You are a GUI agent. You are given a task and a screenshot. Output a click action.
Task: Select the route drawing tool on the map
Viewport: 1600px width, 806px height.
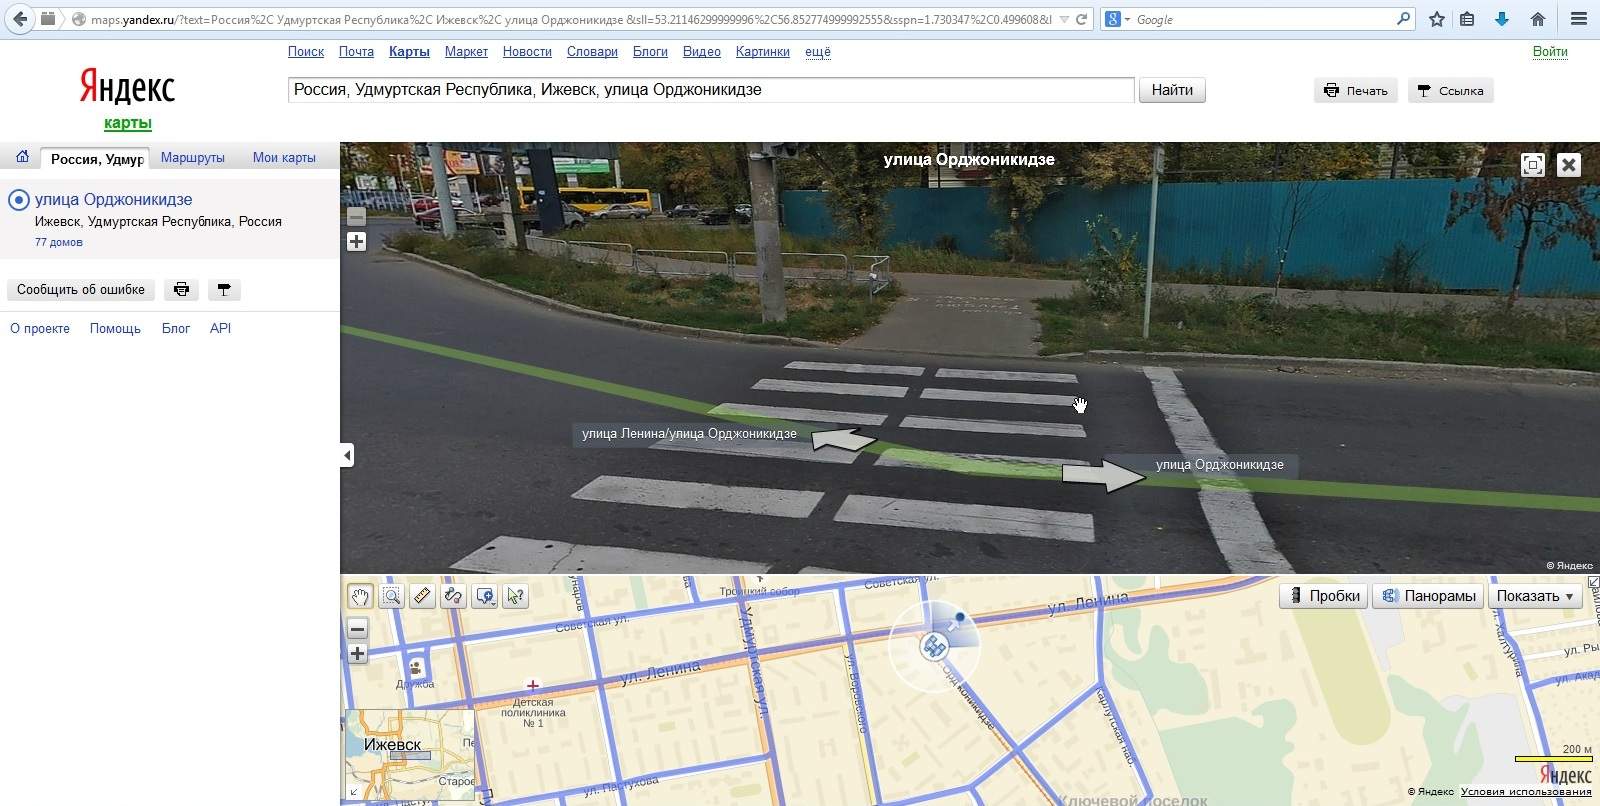(453, 596)
